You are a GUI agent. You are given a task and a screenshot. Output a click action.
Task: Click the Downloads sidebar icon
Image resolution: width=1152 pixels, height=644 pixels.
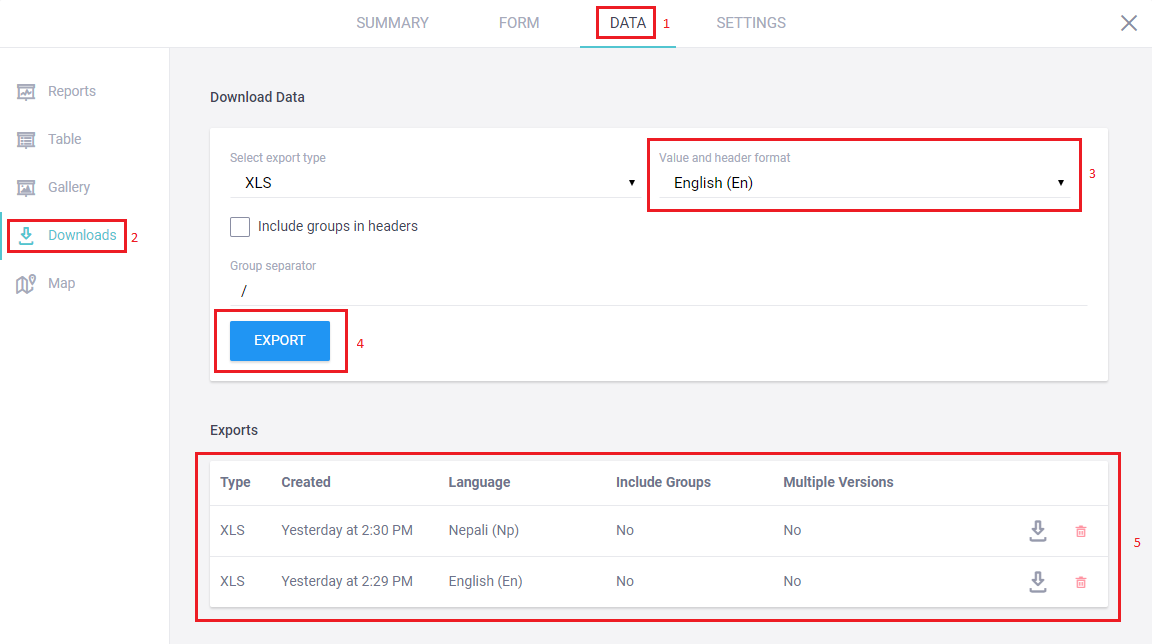tap(27, 236)
